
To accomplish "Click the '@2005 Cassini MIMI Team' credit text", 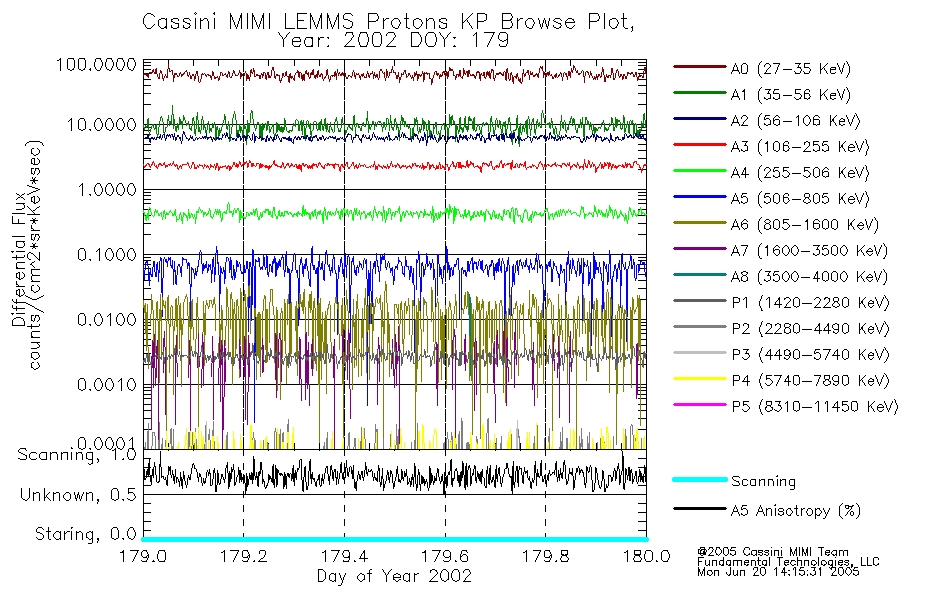I will pos(772,552).
